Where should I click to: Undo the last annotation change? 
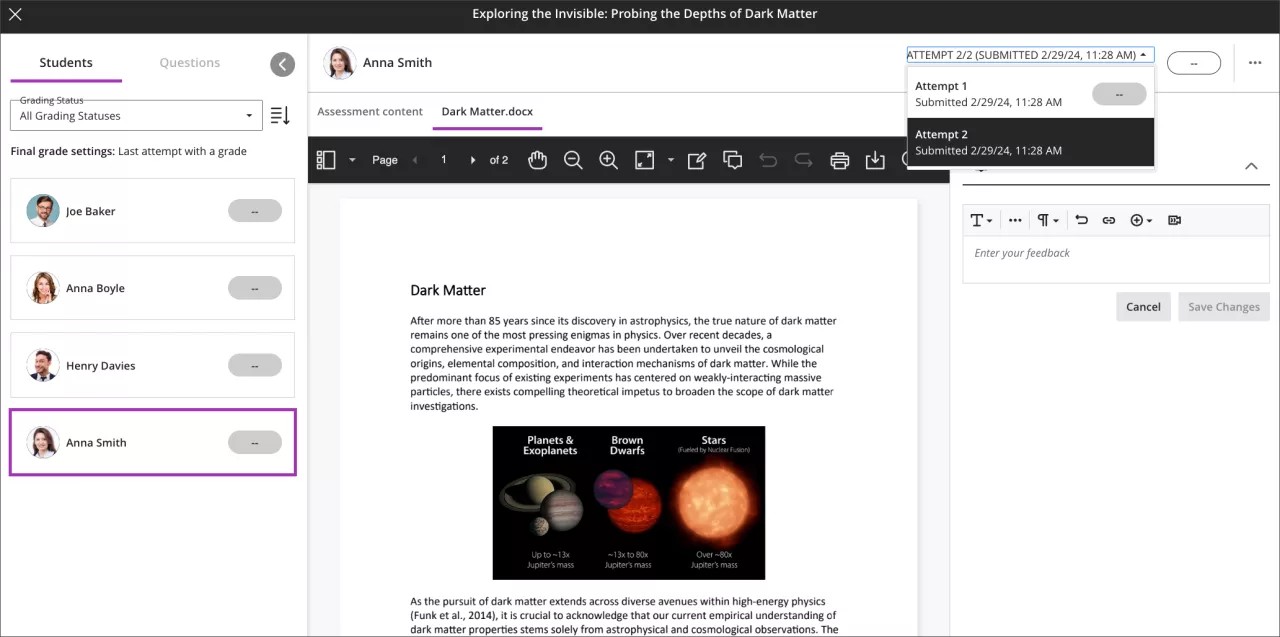(x=769, y=159)
